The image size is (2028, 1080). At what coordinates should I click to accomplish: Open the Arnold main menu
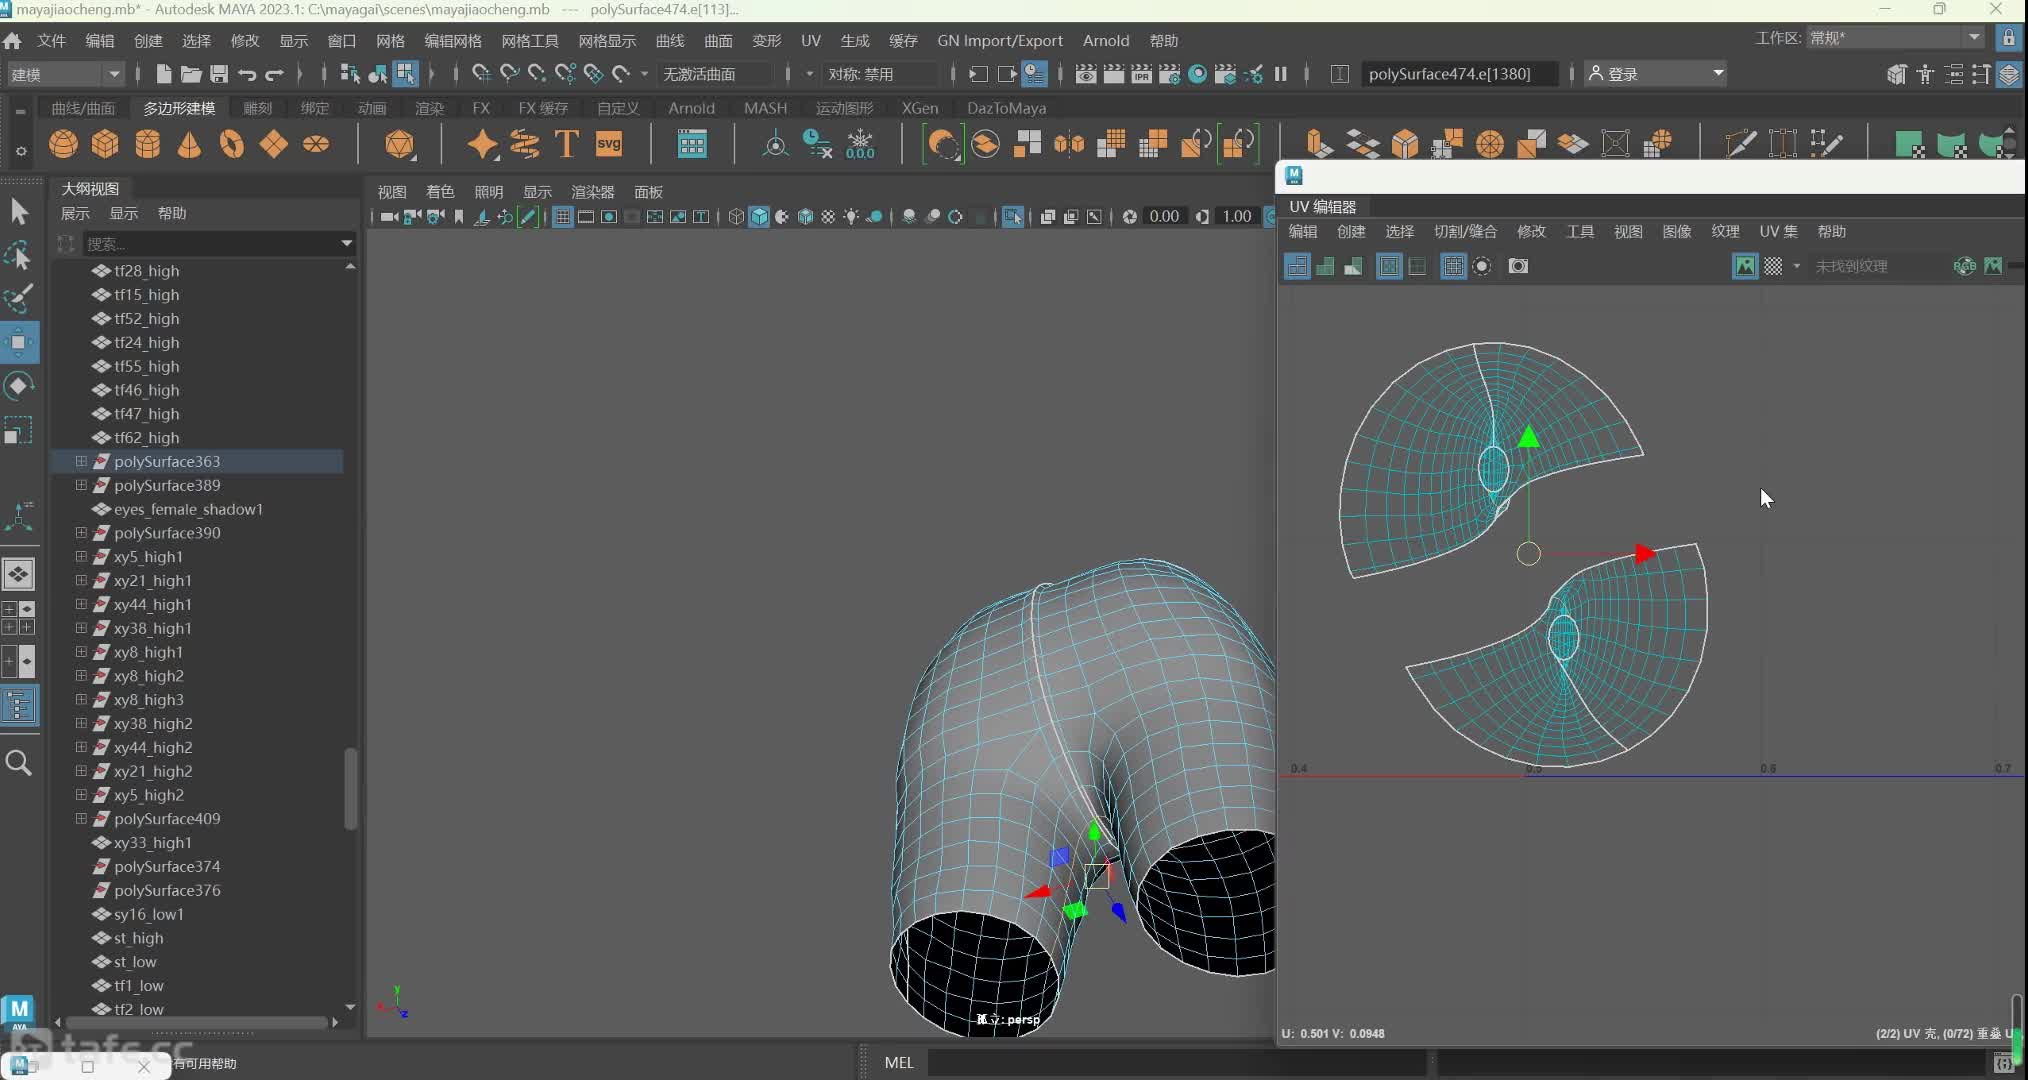[1105, 41]
